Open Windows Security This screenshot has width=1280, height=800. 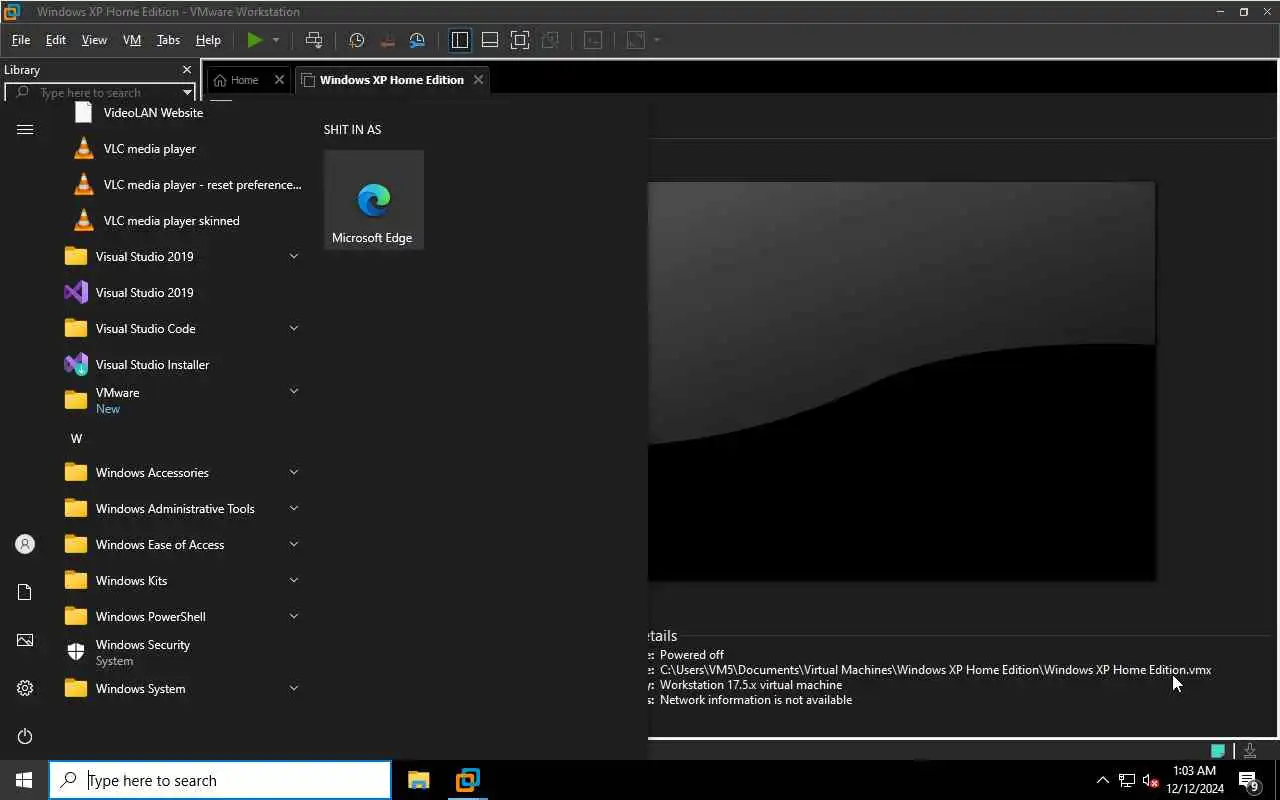(180, 652)
